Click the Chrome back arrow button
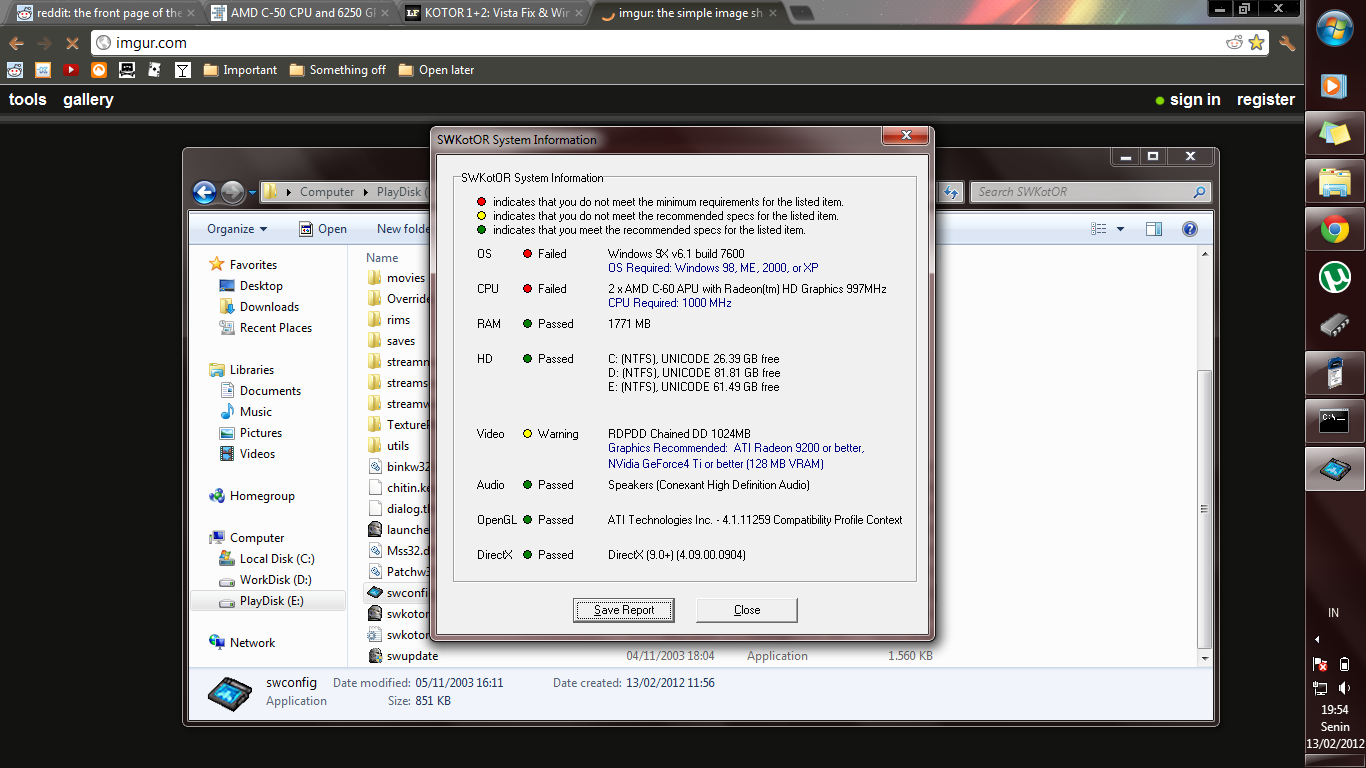Viewport: 1366px width, 768px height. (16, 43)
